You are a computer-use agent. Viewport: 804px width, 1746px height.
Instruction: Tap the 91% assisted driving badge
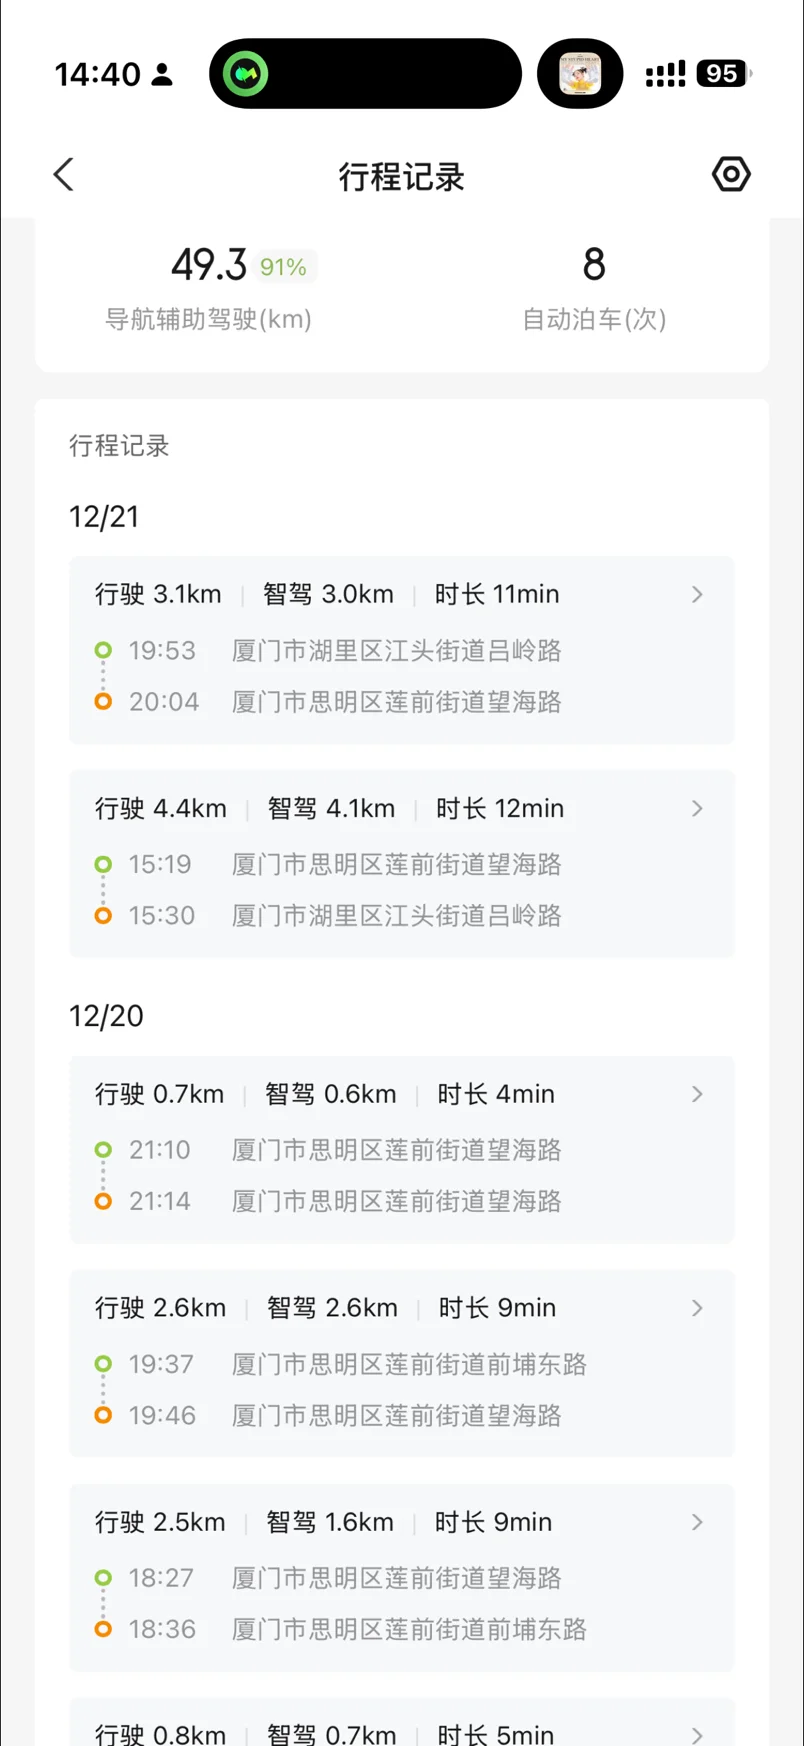tap(283, 267)
